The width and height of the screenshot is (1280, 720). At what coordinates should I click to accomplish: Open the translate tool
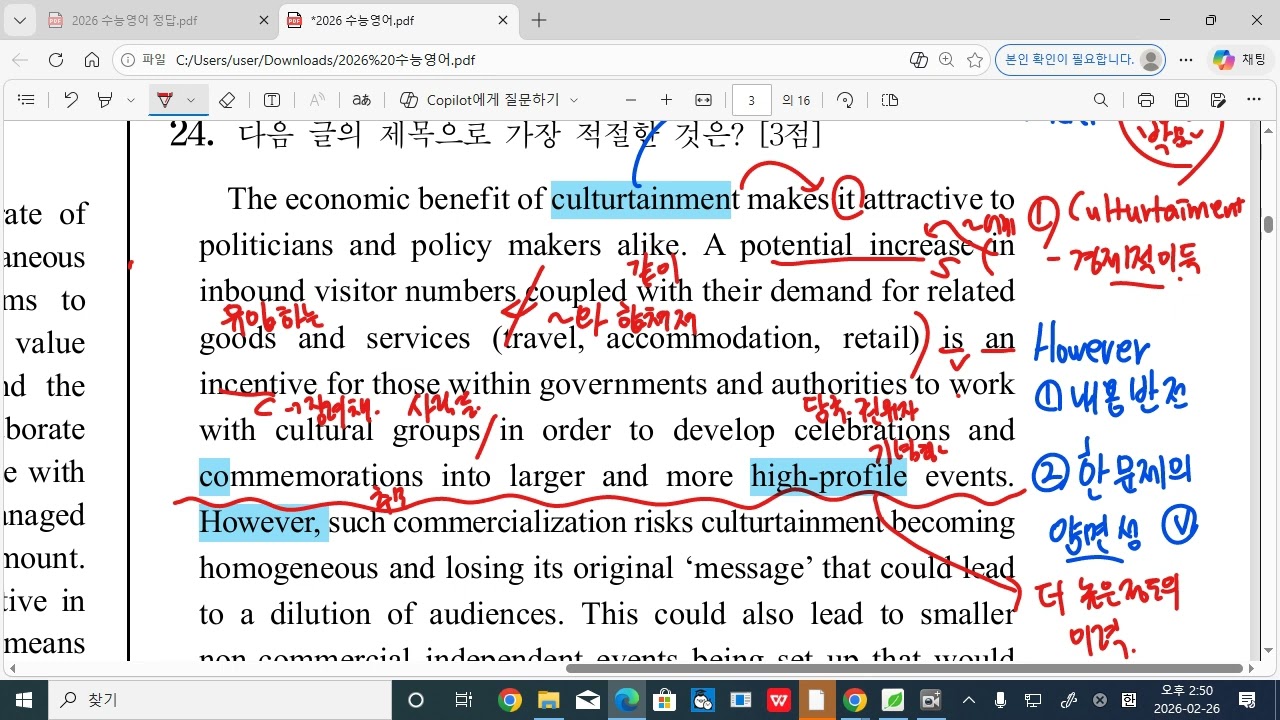[x=362, y=100]
